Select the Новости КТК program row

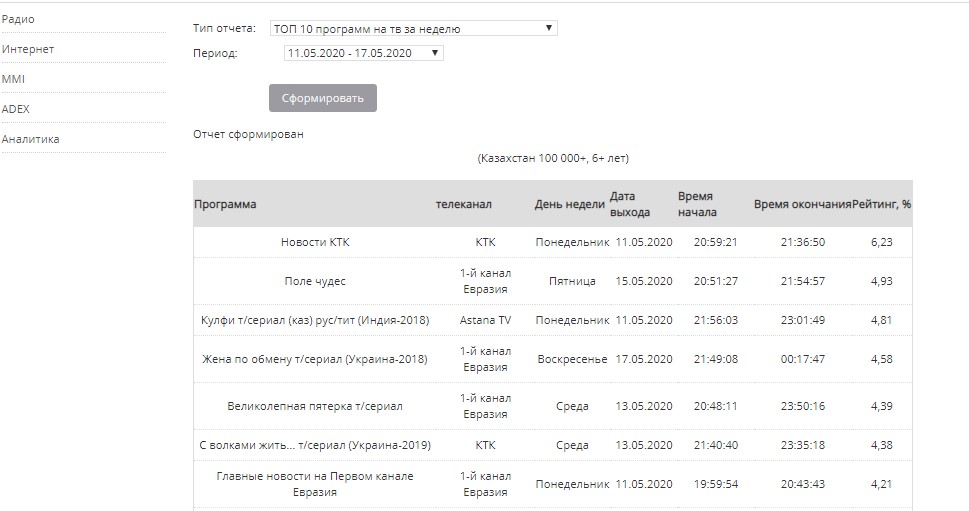(x=315, y=242)
